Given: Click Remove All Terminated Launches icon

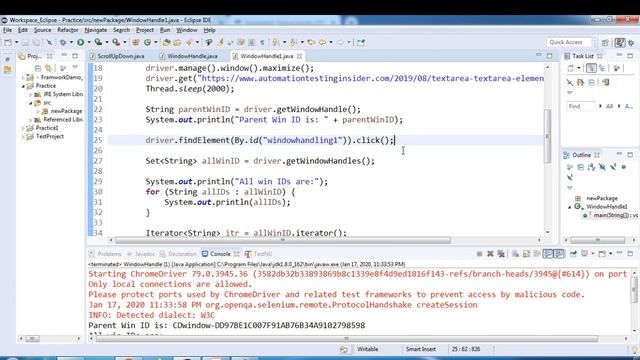Looking at the screenshot, I should pyautogui.click(x=501, y=254).
